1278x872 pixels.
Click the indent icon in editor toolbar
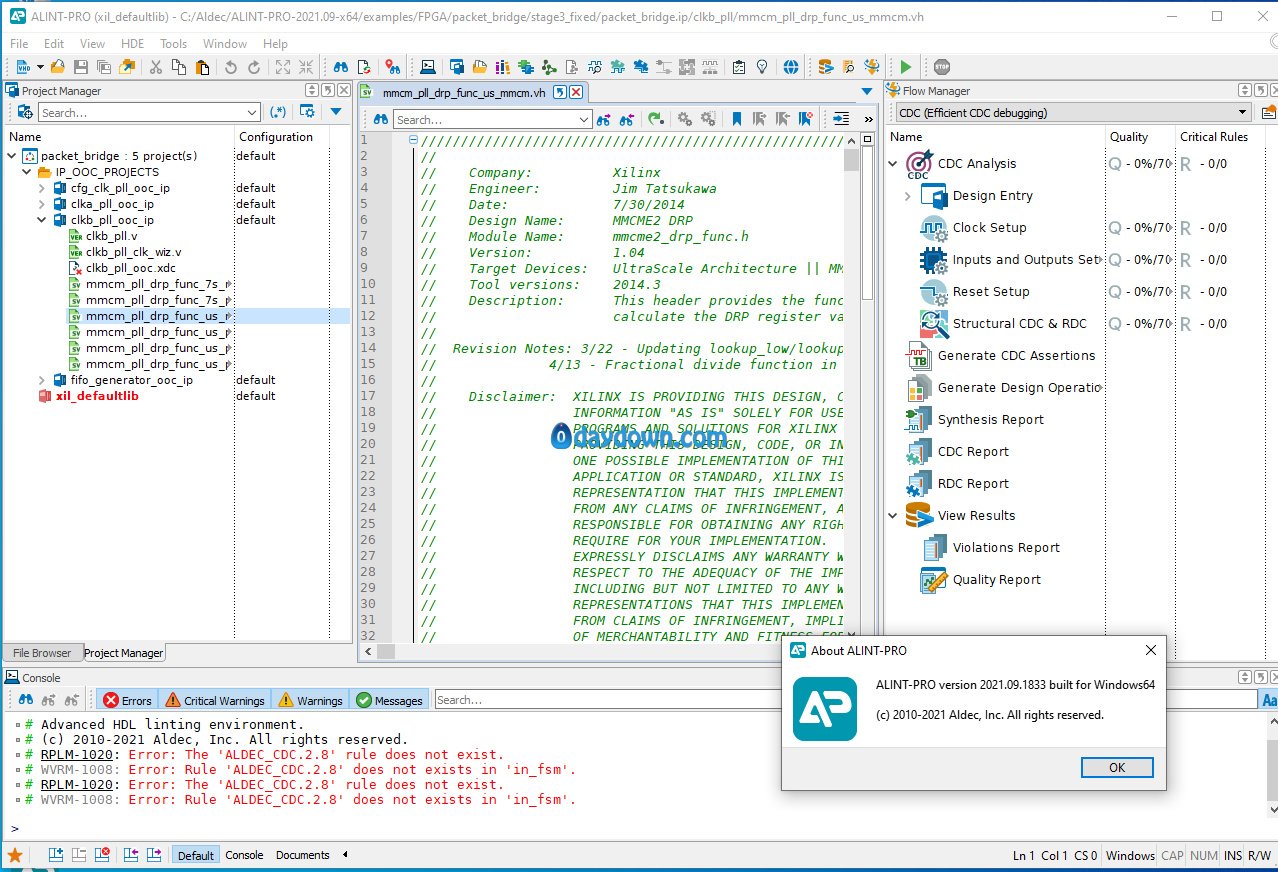(x=840, y=119)
